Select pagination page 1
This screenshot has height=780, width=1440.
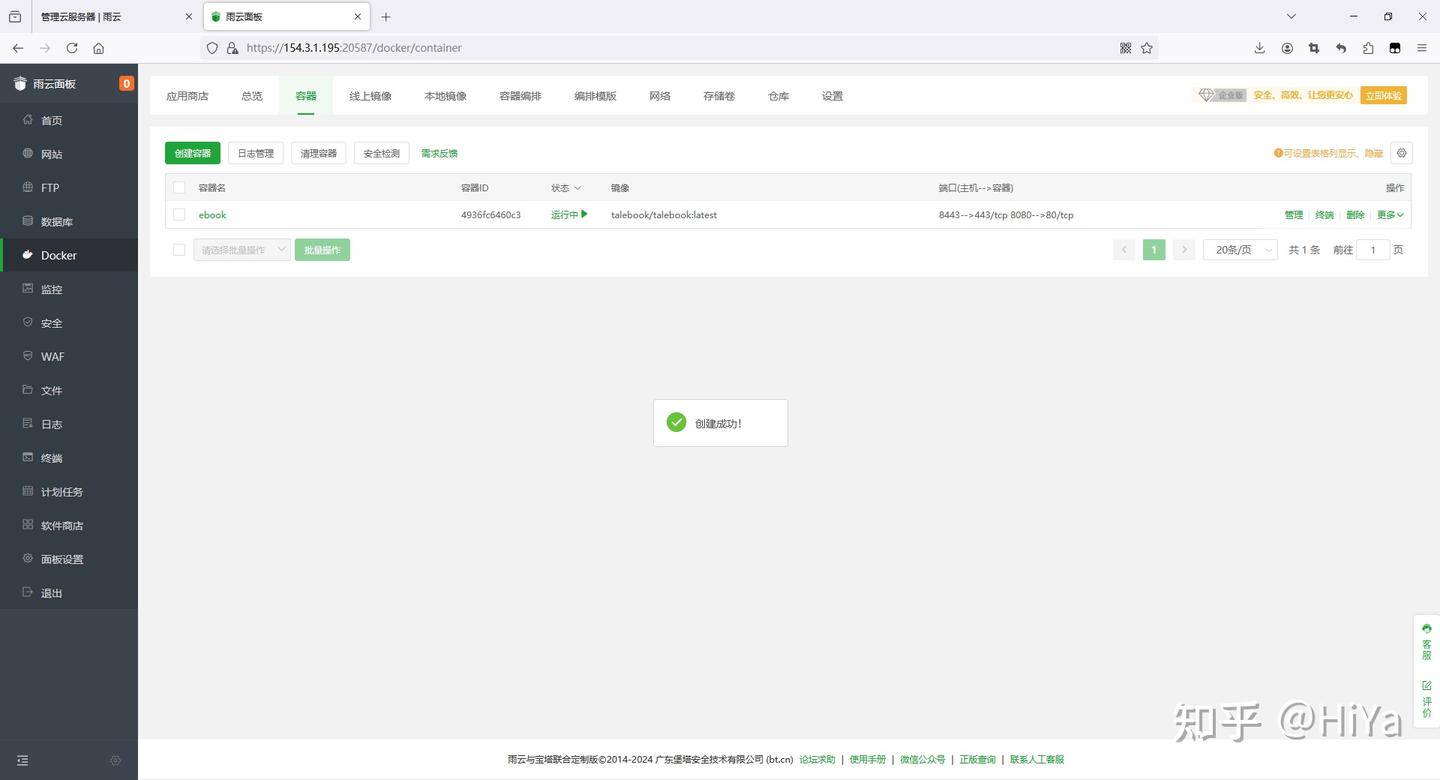(x=1154, y=250)
